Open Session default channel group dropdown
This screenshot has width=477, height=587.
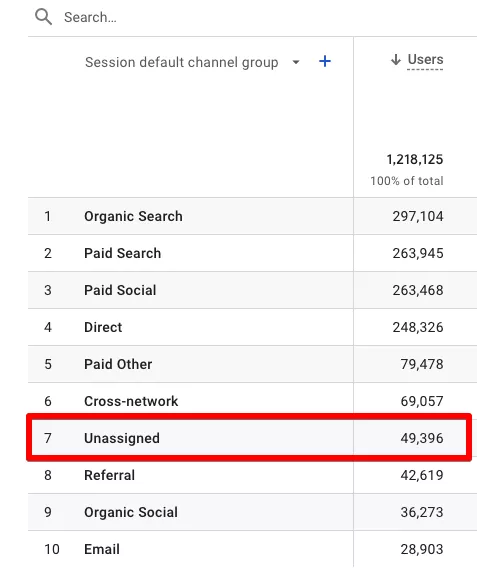pyautogui.click(x=296, y=62)
